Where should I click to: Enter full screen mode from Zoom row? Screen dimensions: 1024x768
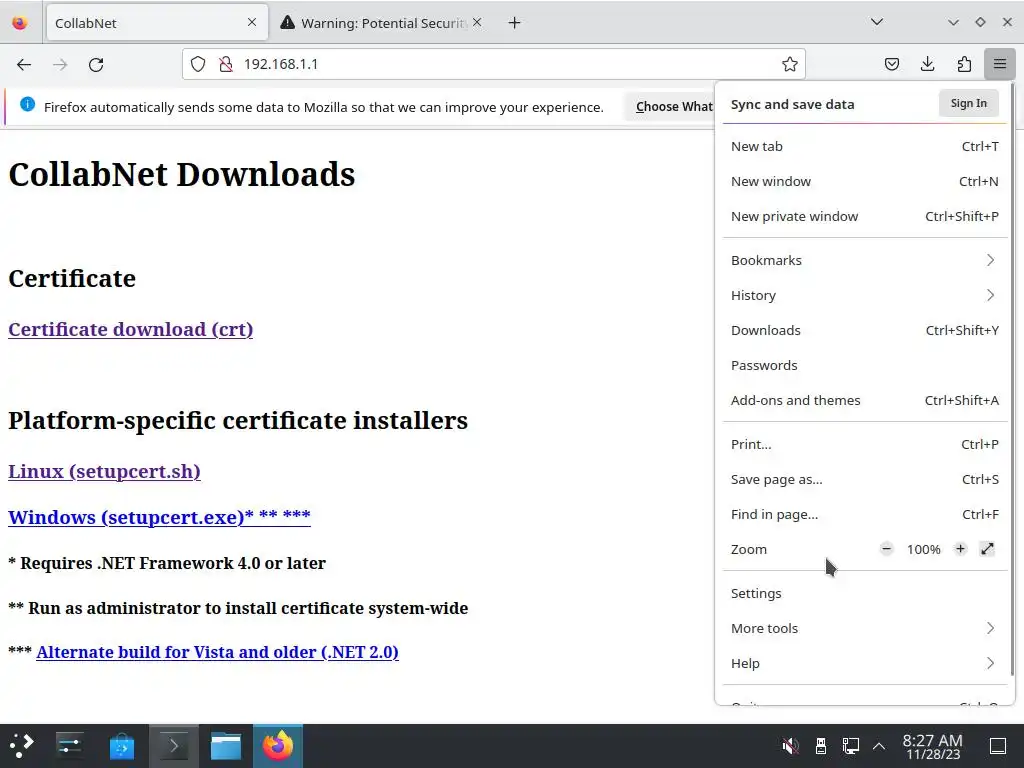987,549
